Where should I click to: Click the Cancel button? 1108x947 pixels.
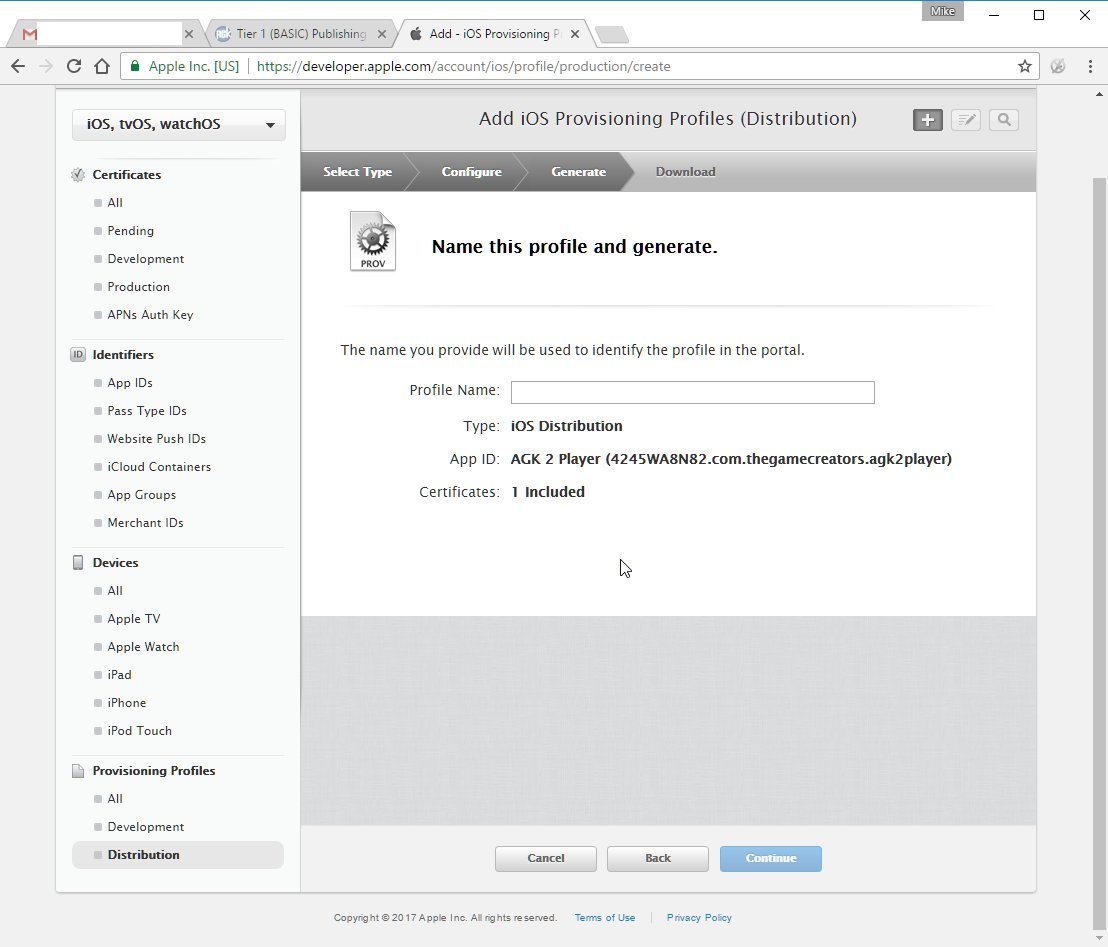point(546,859)
